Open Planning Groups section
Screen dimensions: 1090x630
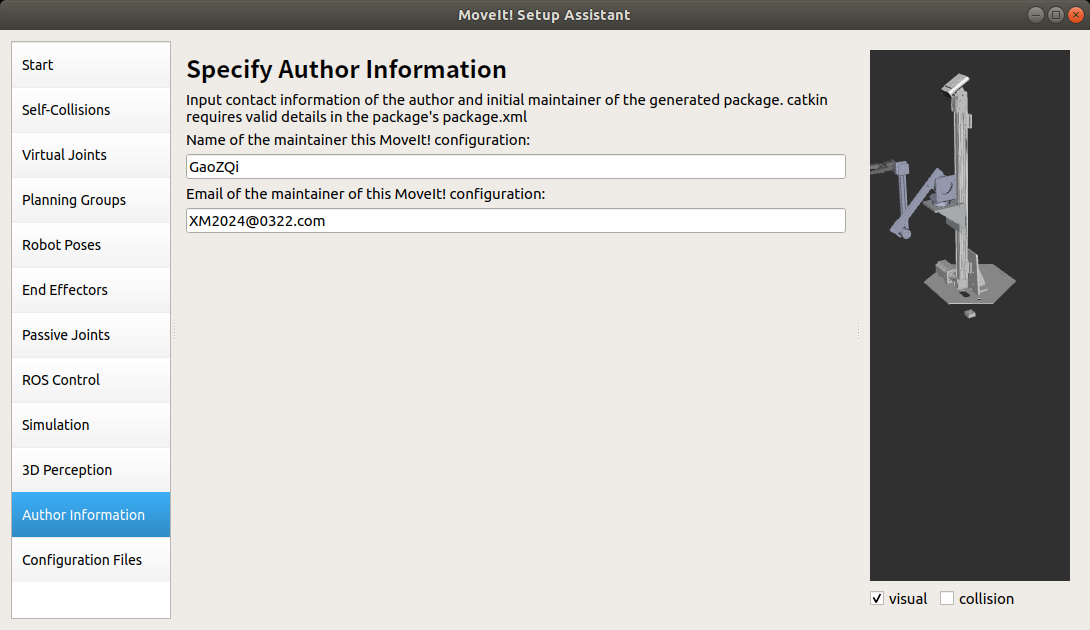pos(91,200)
